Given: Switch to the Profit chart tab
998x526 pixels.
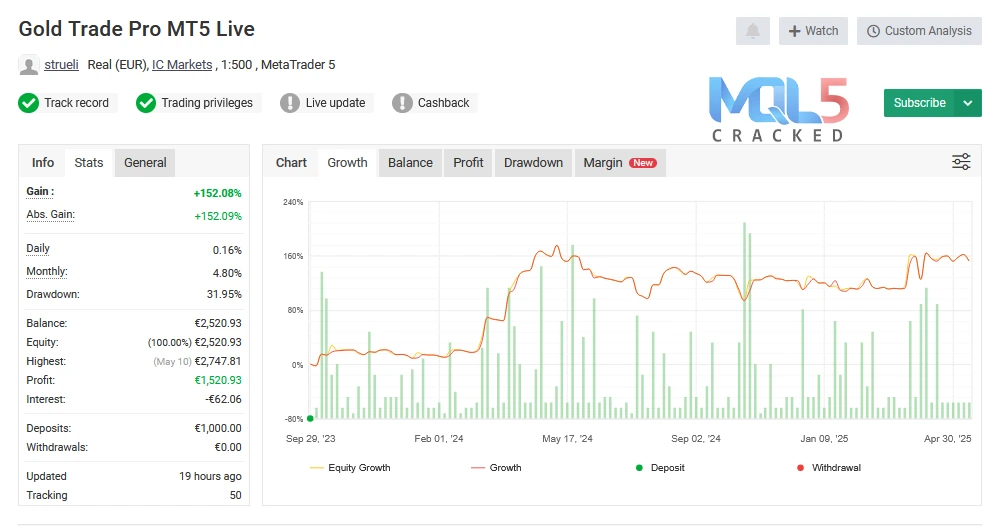Looking at the screenshot, I should pos(468,162).
